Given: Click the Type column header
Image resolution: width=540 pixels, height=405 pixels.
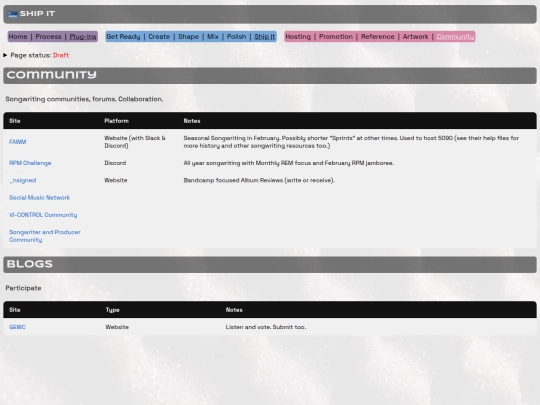Looking at the screenshot, I should pyautogui.click(x=113, y=310).
